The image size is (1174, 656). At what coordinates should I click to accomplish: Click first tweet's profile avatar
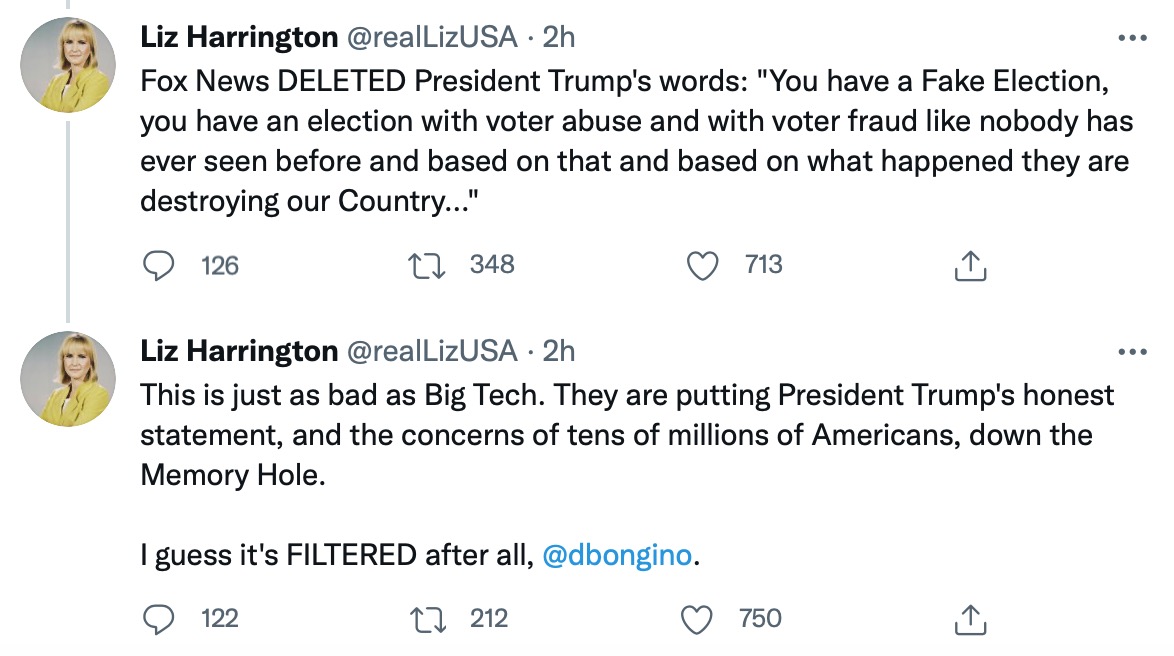tap(68, 64)
